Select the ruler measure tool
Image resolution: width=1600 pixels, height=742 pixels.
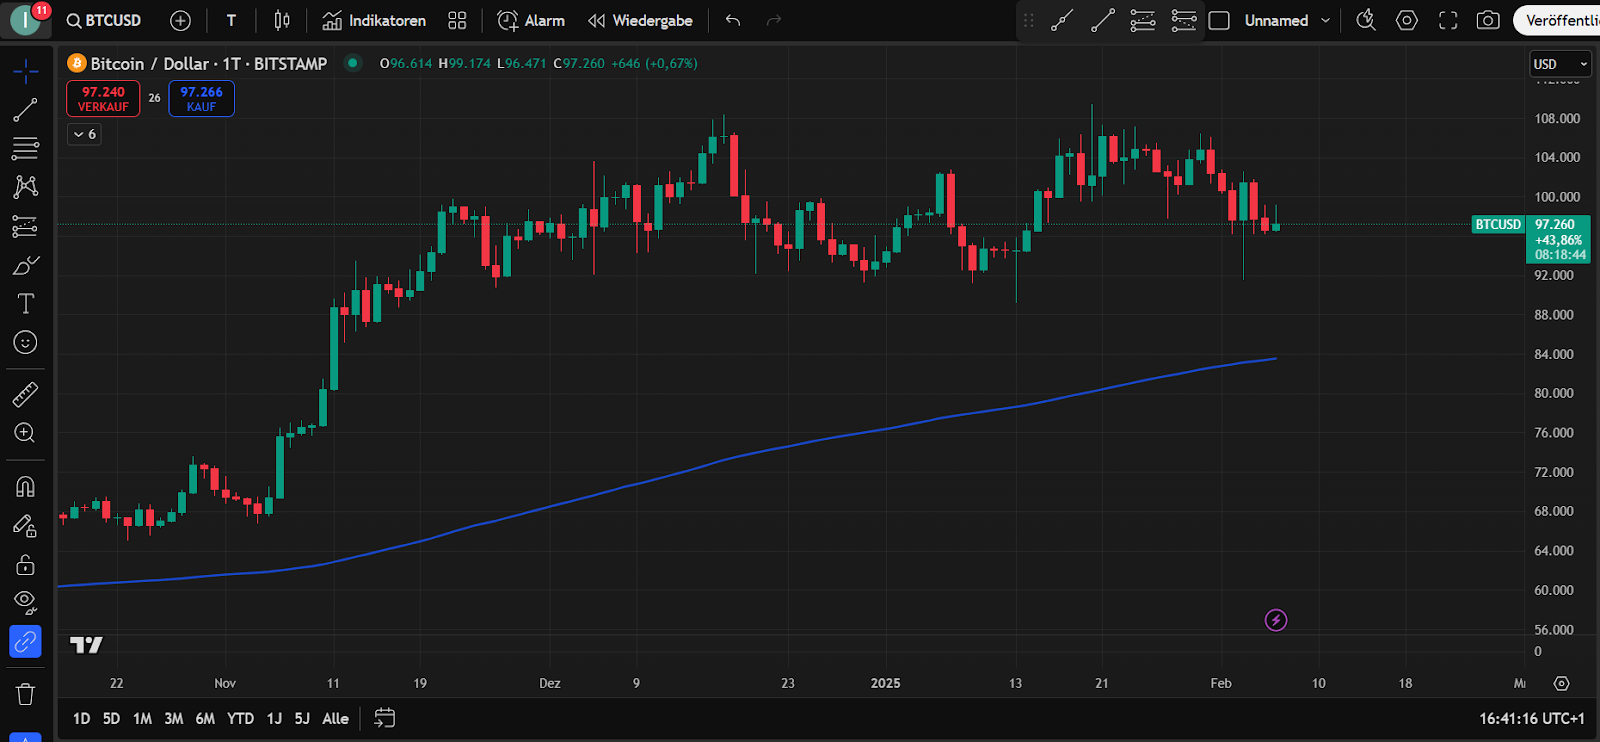tap(26, 395)
